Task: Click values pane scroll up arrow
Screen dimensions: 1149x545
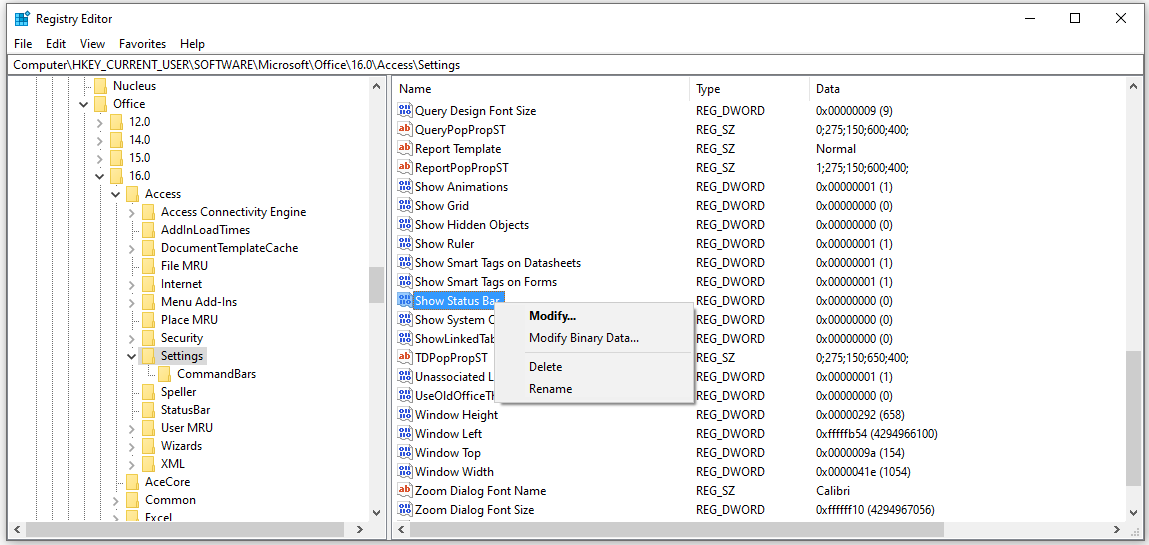Action: 1135,86
